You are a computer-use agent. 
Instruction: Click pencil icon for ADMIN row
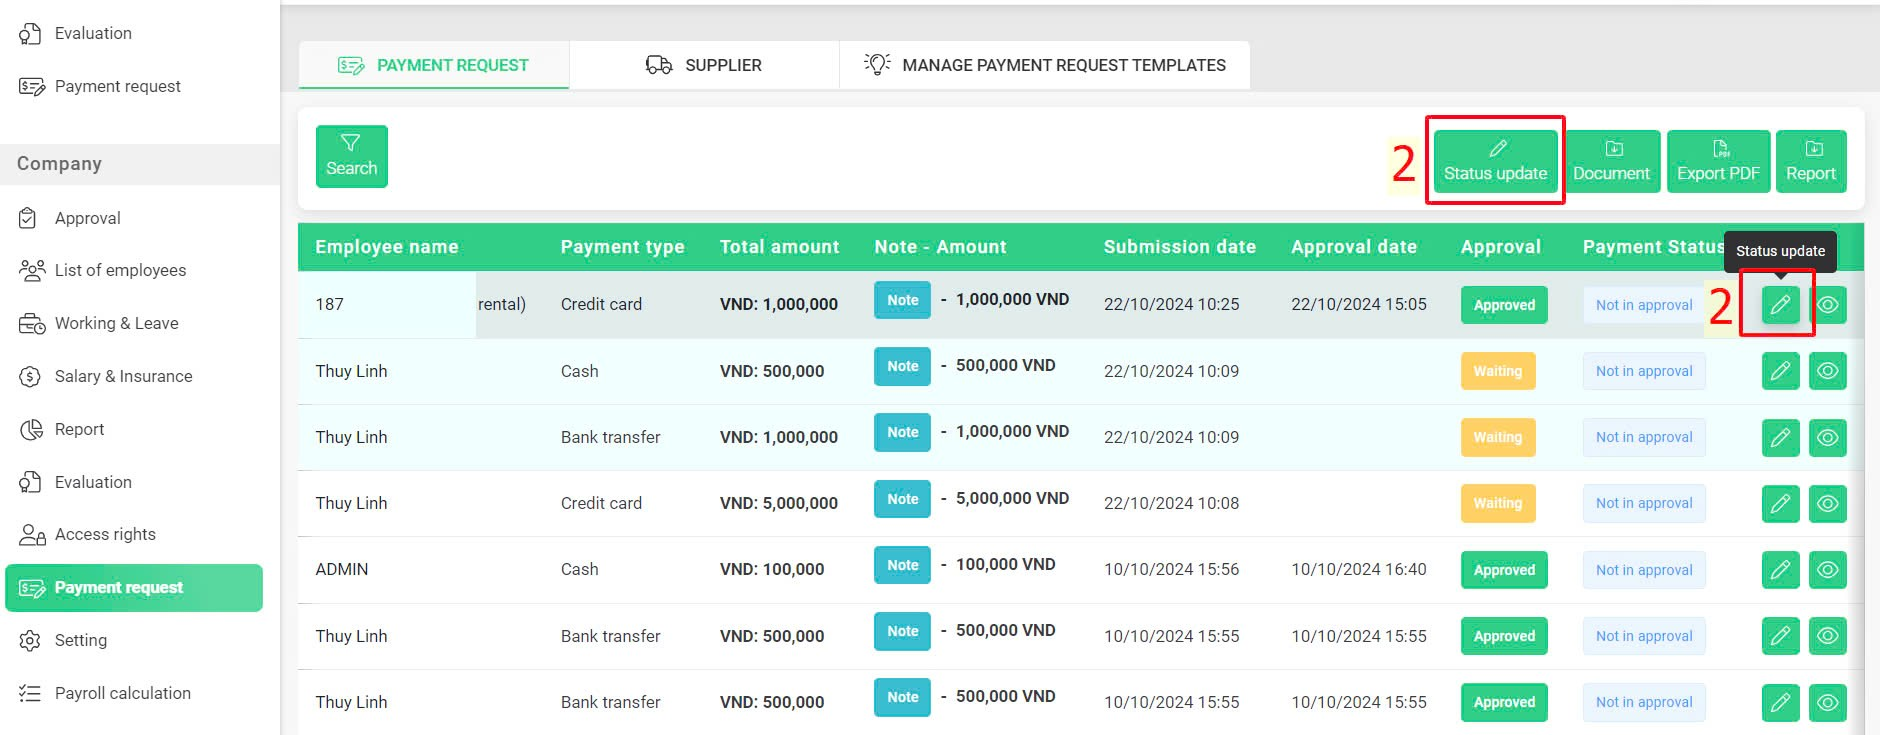click(x=1780, y=570)
